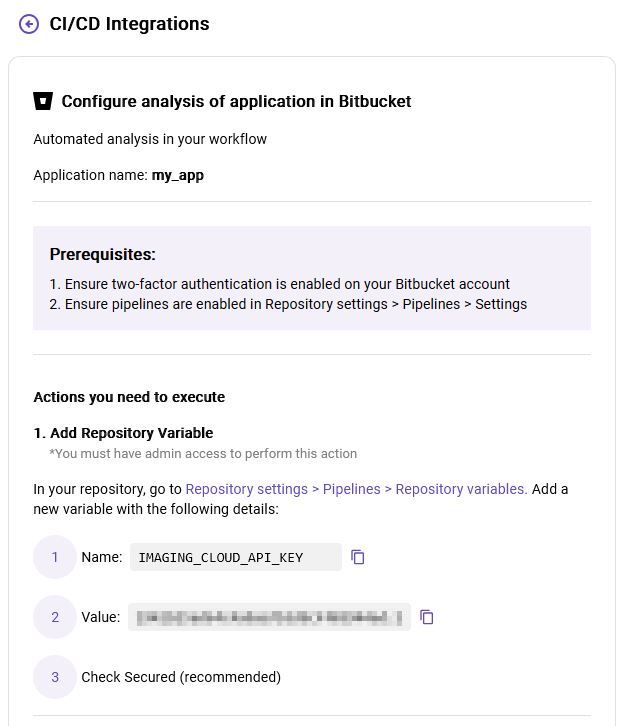Image resolution: width=631 pixels, height=726 pixels.
Task: Click the Check Secured (recommended) text
Action: pyautogui.click(x=181, y=677)
